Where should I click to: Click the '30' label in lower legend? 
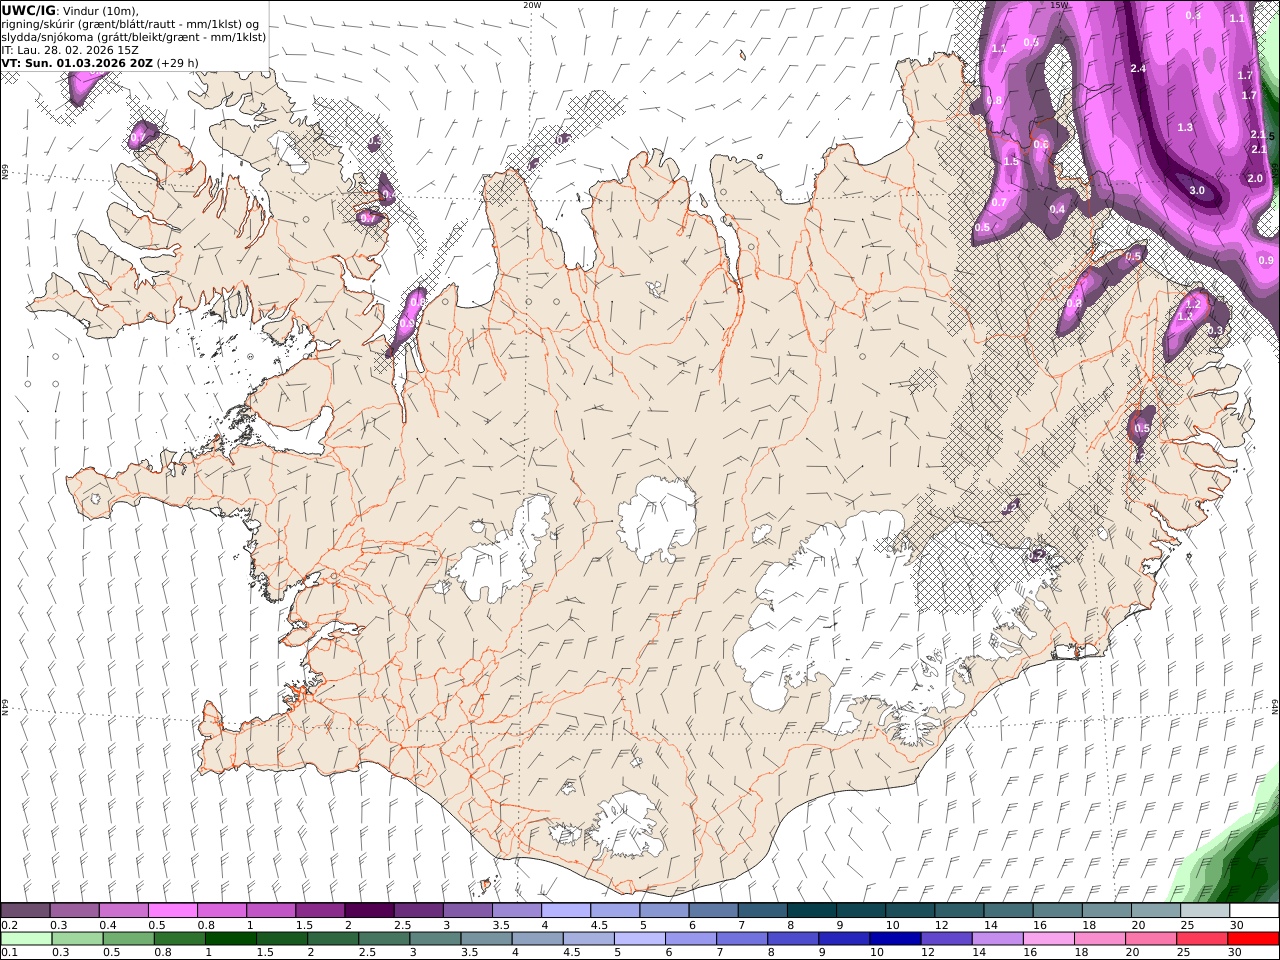[1236, 953]
